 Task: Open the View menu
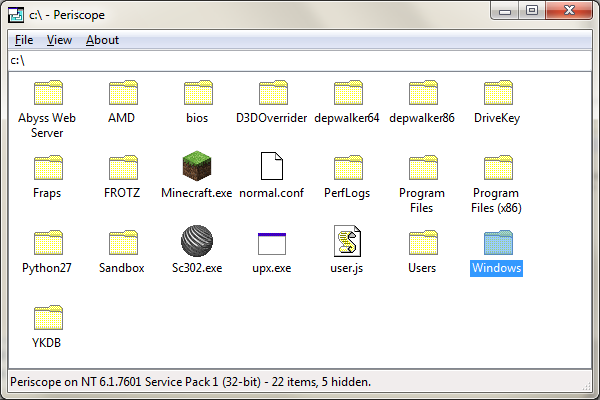click(x=59, y=40)
